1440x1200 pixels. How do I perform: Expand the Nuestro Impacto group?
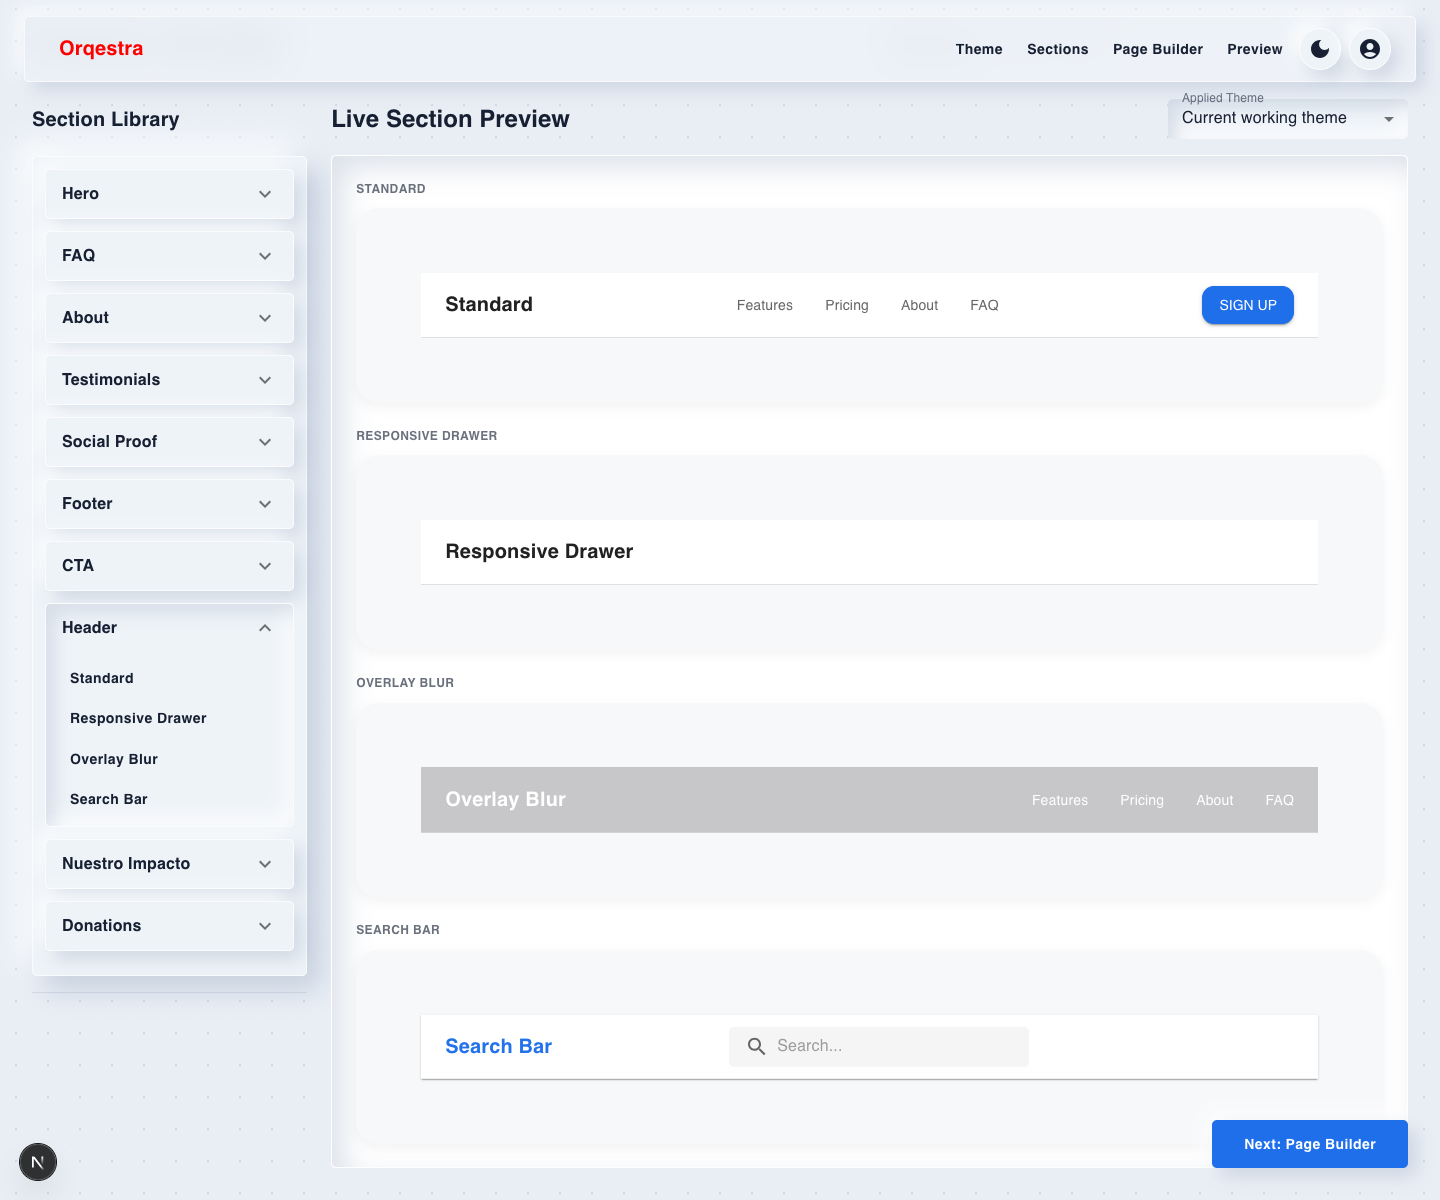pyautogui.click(x=170, y=864)
